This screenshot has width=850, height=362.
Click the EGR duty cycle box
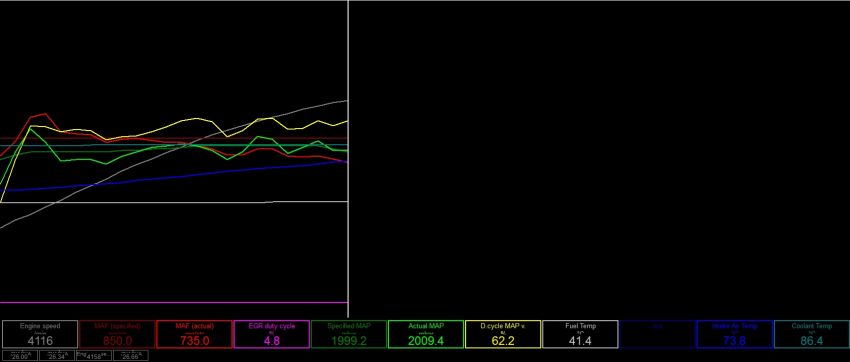click(x=272, y=334)
